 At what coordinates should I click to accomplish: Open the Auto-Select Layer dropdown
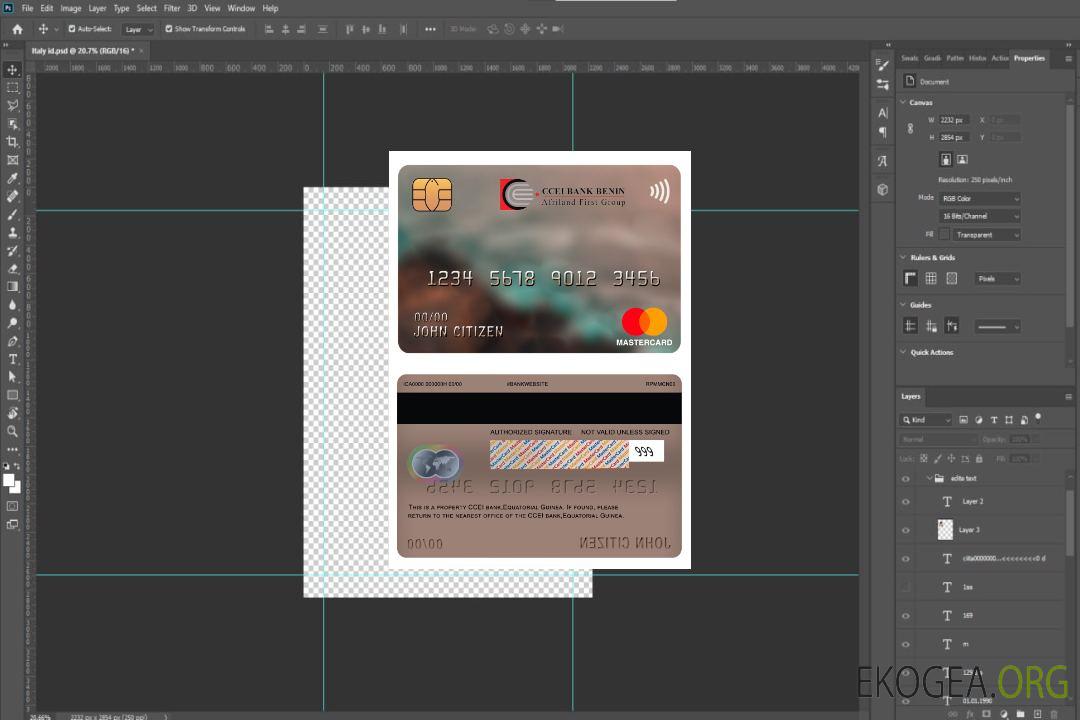click(x=138, y=29)
